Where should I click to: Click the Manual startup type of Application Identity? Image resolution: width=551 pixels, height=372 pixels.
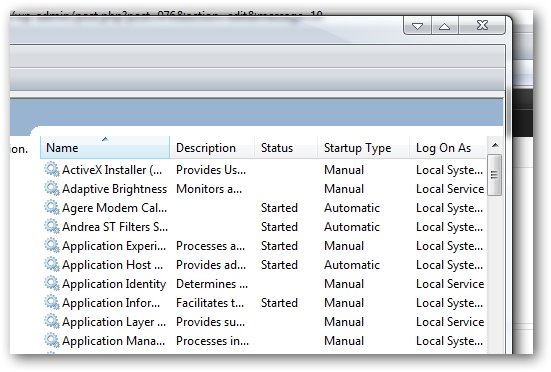[x=344, y=284]
